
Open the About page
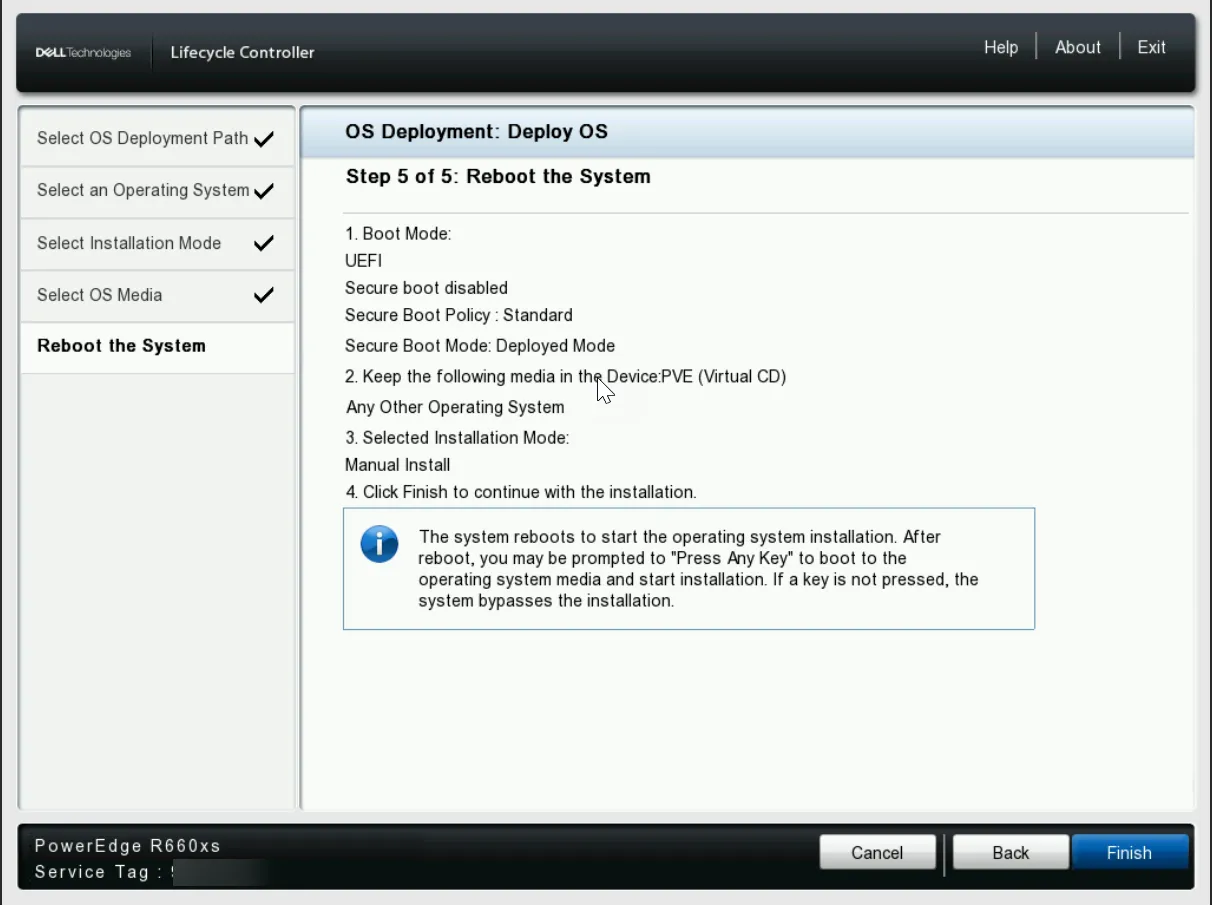1077,47
